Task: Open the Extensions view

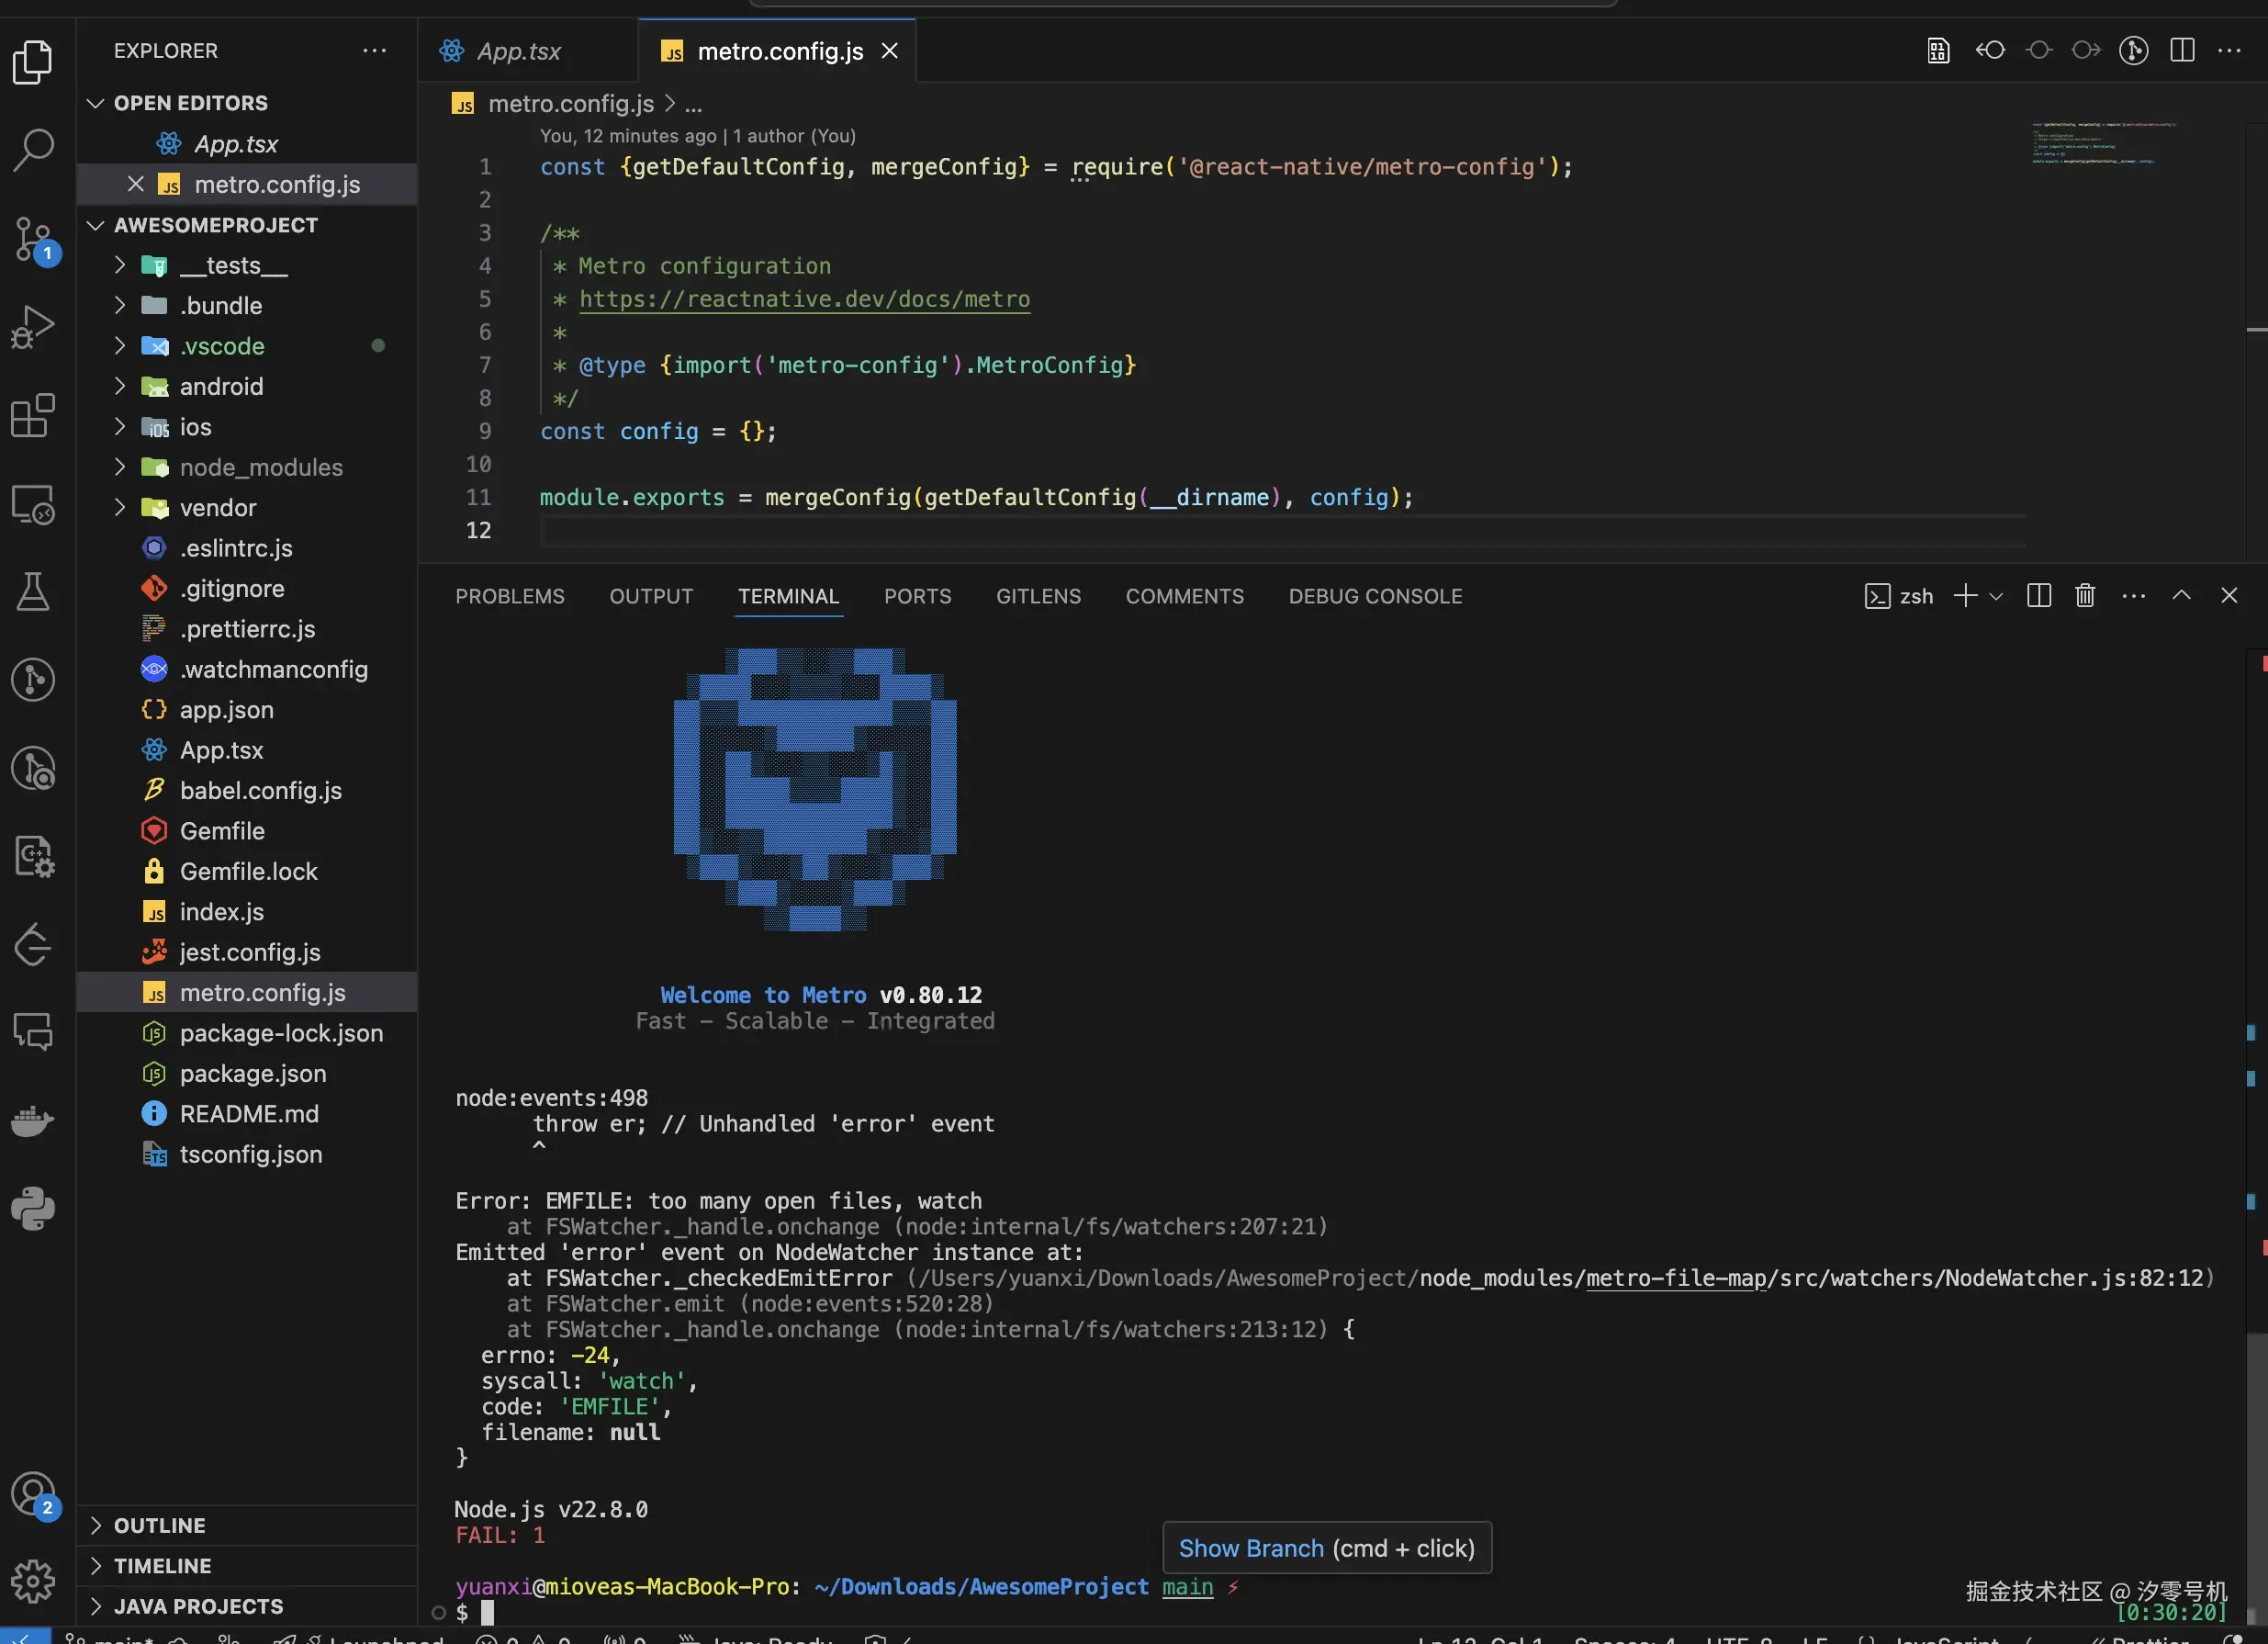Action: (33, 415)
